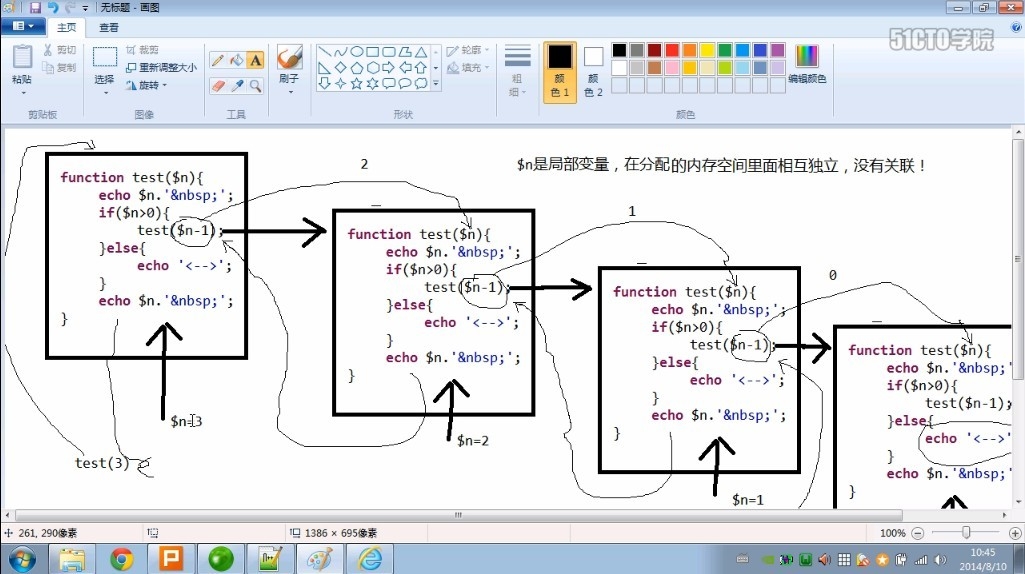Screen dimensions: 1025x574
Task: Choose the pentagon shape
Action: [x=356, y=67]
